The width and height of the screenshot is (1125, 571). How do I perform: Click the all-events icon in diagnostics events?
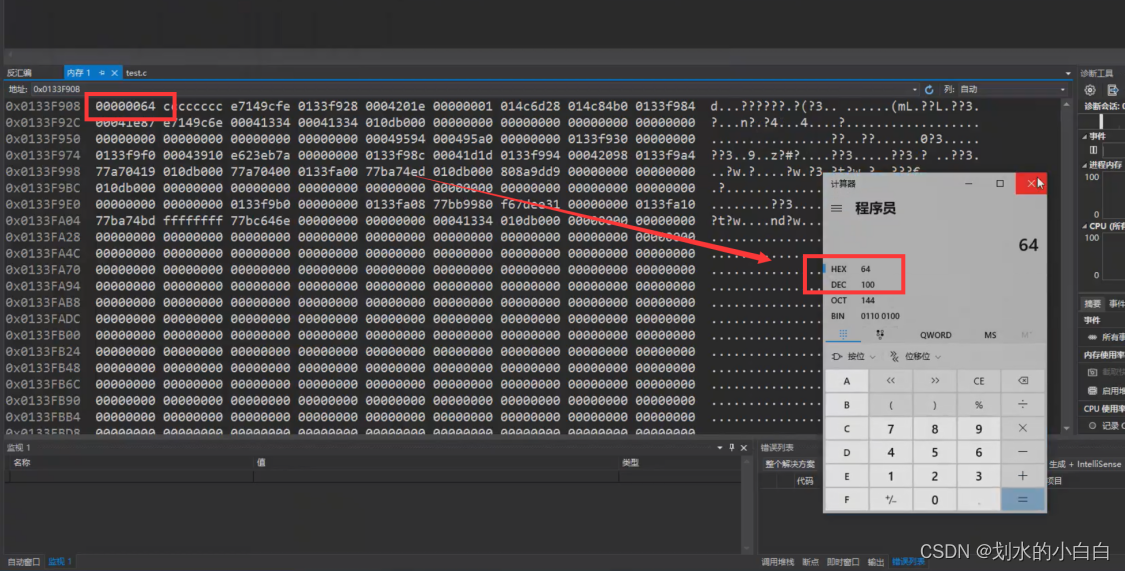(x=1092, y=337)
